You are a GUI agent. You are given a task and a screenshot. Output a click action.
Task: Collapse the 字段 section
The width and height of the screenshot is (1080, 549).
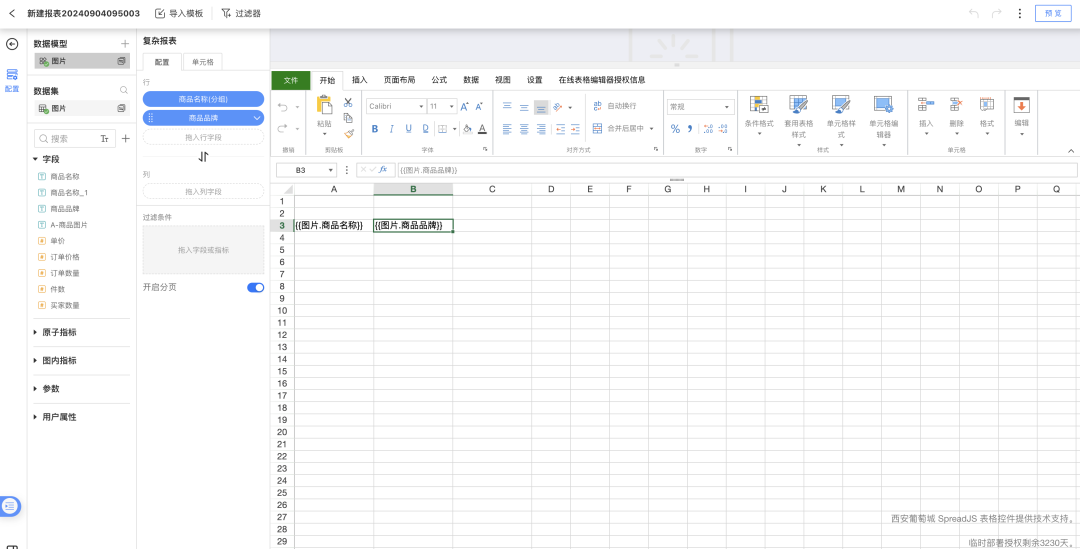pos(36,159)
